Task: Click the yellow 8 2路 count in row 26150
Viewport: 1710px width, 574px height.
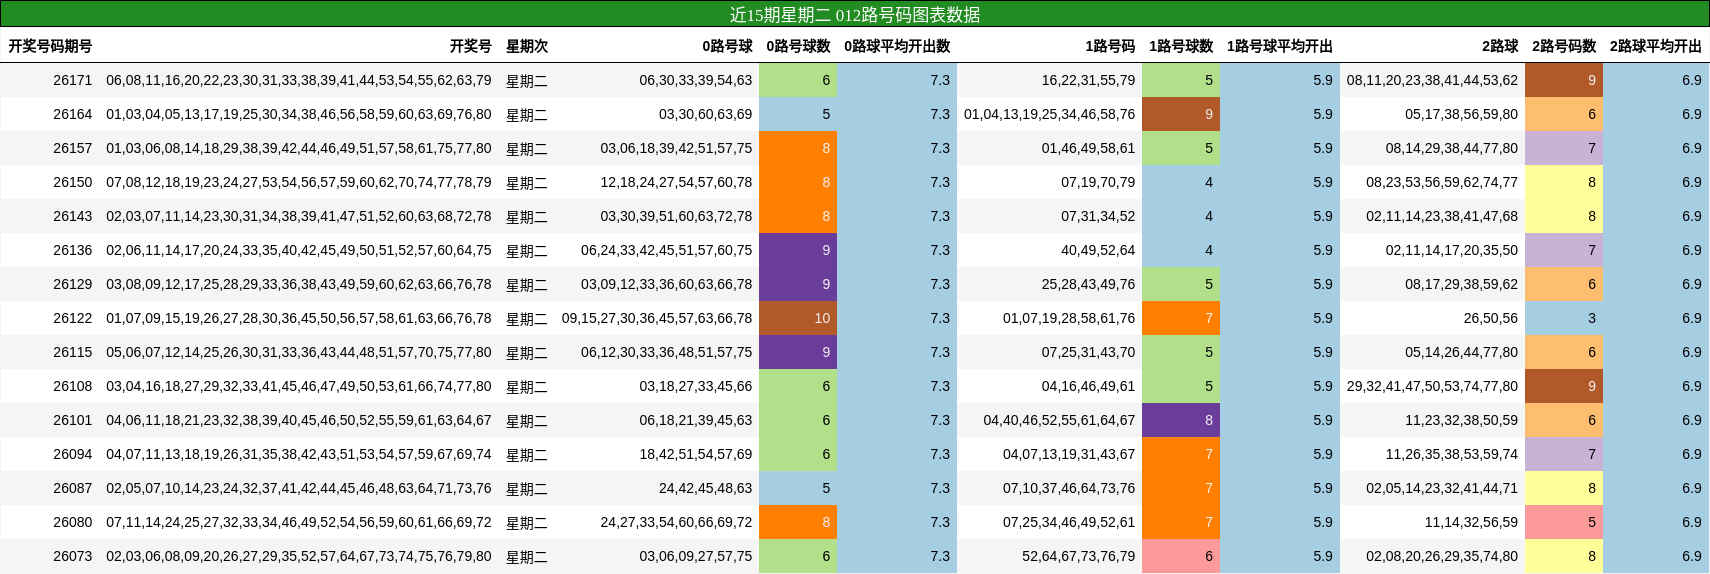Action: 1564,182
